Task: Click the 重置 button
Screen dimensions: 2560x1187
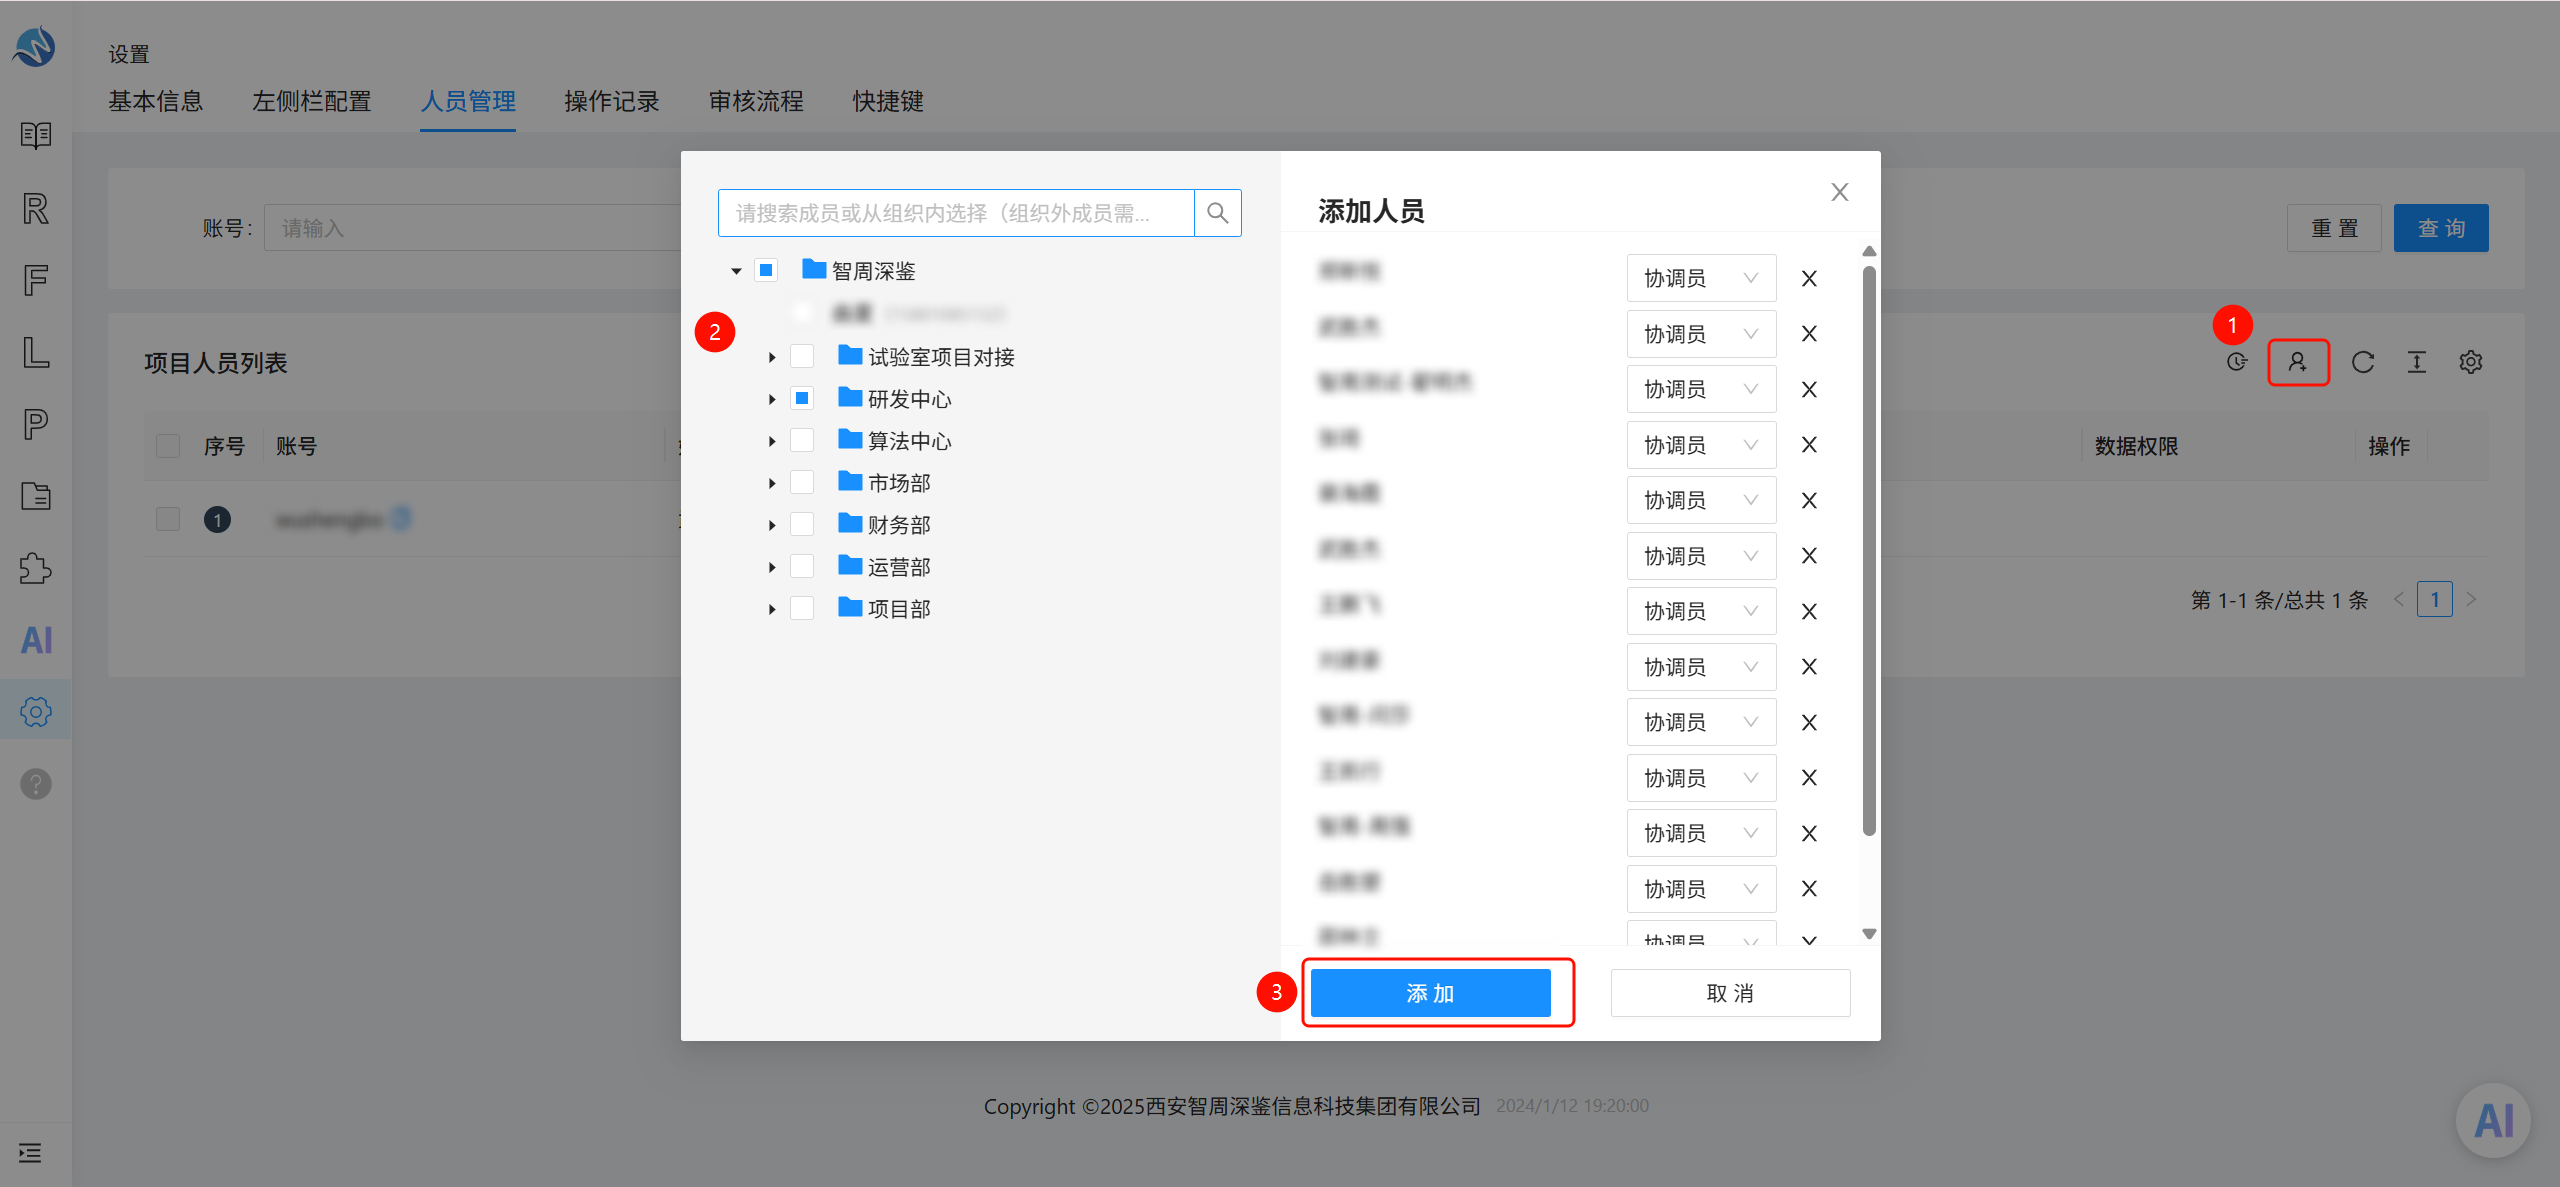Action: 2334,228
